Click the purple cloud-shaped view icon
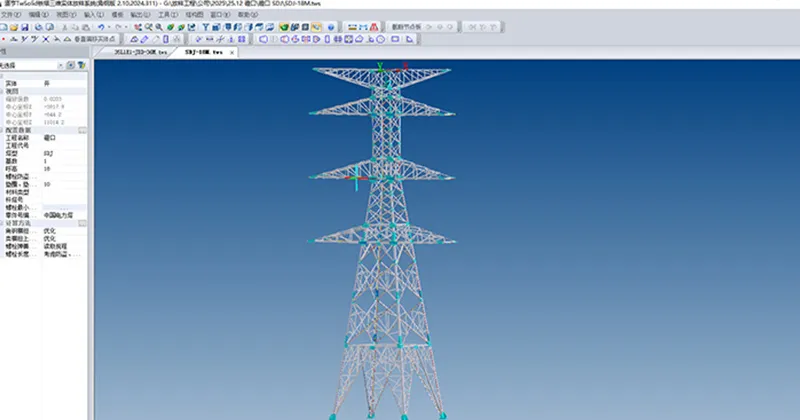 359,39
